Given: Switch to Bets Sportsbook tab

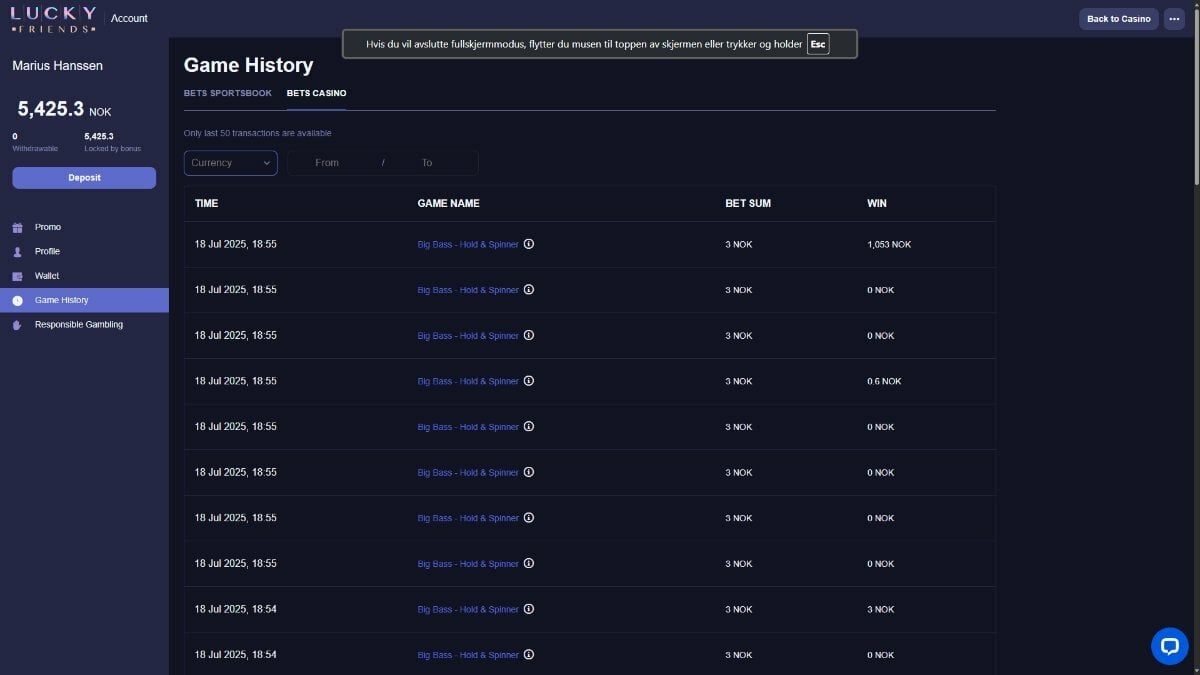Looking at the screenshot, I should 228,93.
